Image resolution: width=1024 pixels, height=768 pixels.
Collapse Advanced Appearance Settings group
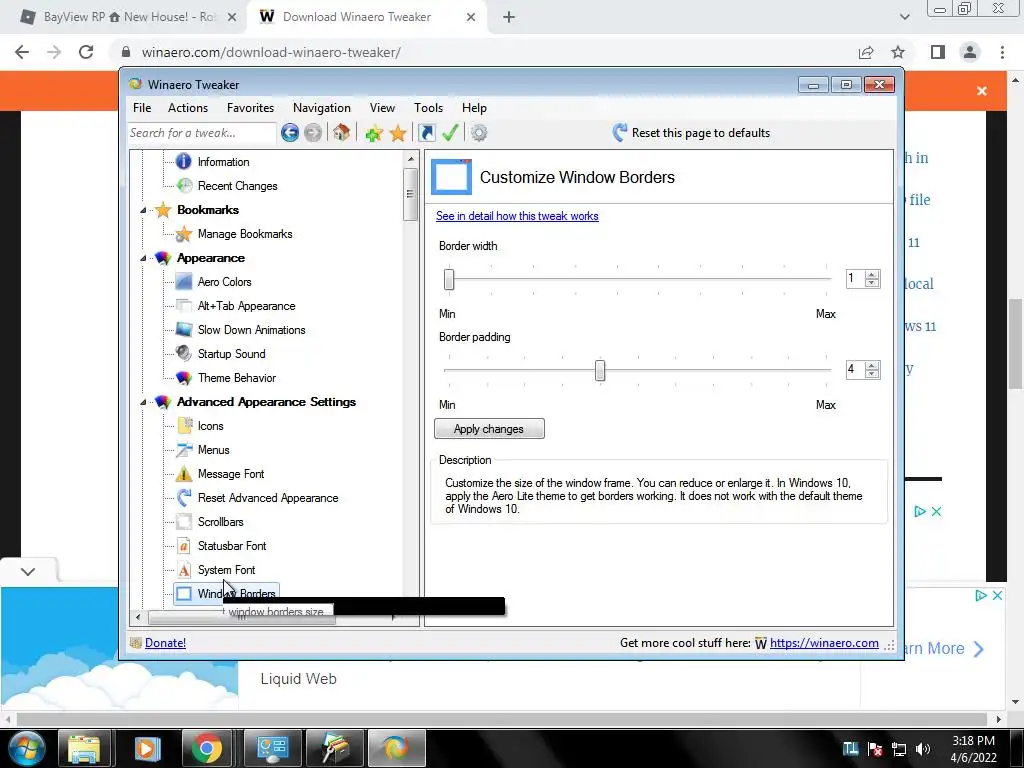point(143,402)
